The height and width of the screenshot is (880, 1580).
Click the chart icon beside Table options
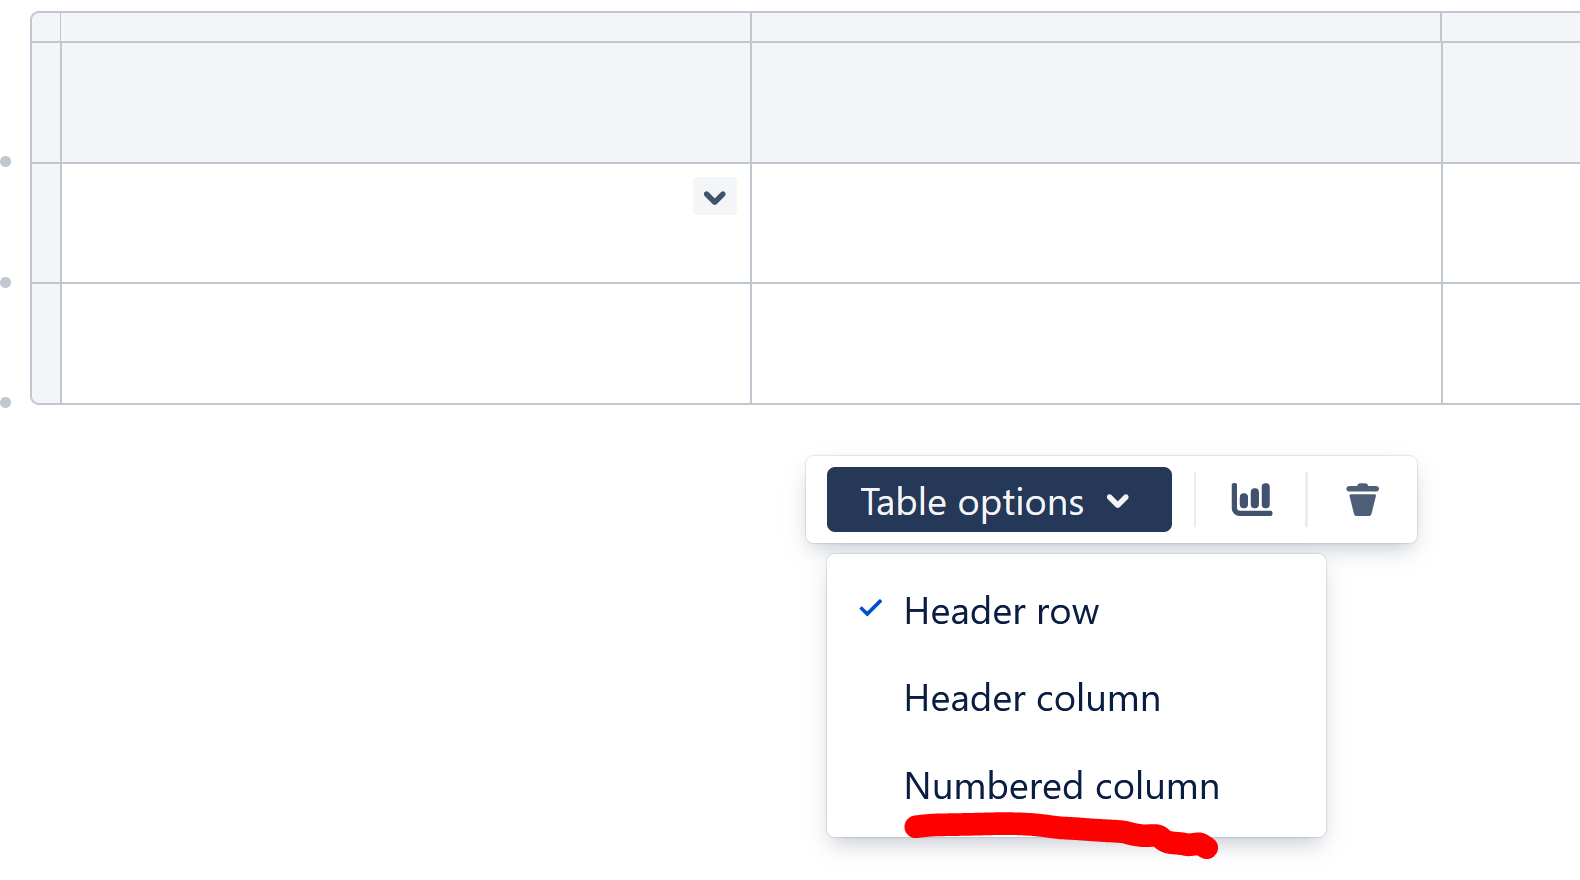tap(1252, 499)
